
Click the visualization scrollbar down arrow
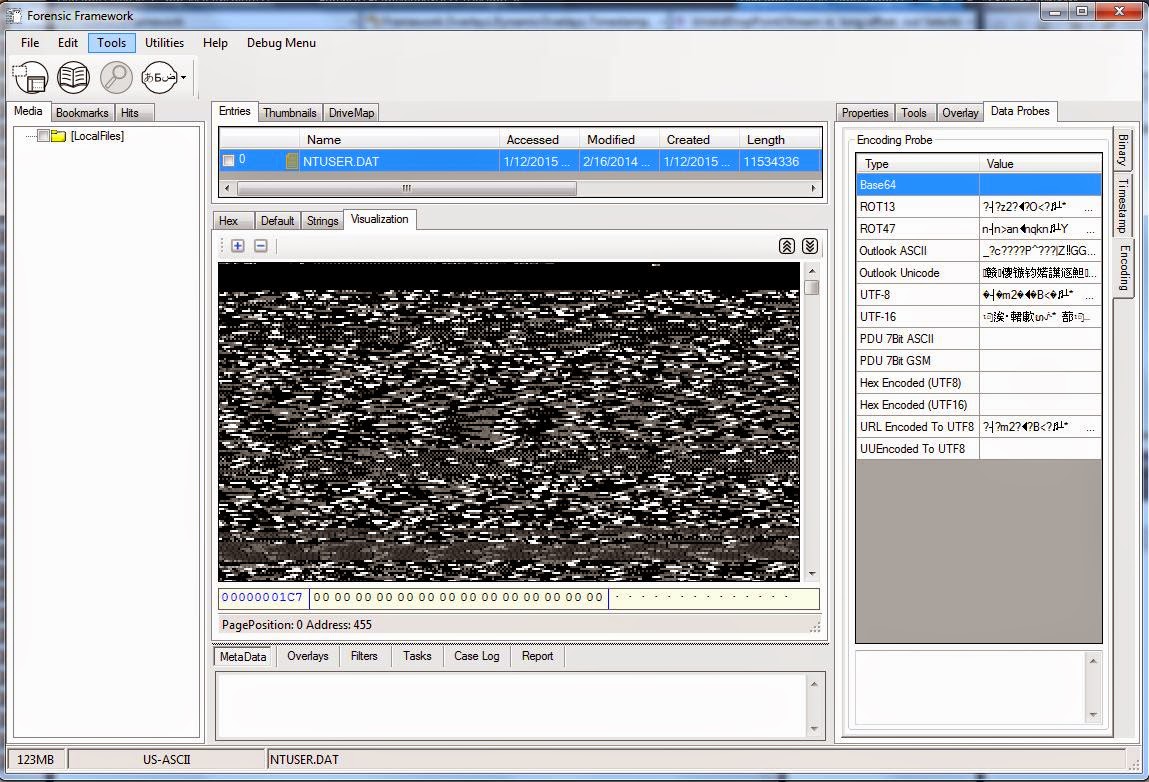point(811,574)
